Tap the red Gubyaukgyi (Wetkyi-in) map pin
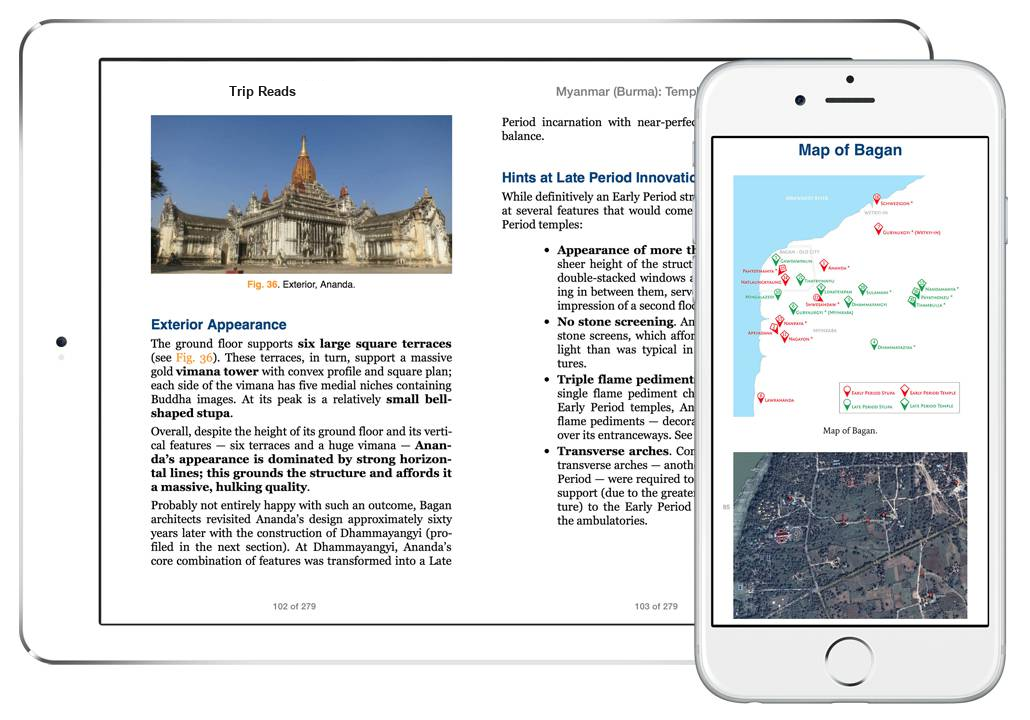 point(878,229)
